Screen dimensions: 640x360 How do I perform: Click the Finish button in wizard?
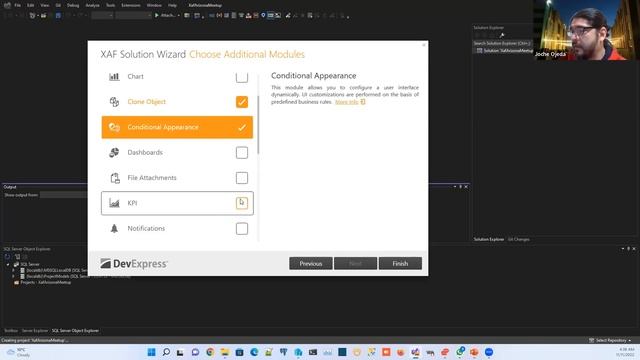coord(400,263)
